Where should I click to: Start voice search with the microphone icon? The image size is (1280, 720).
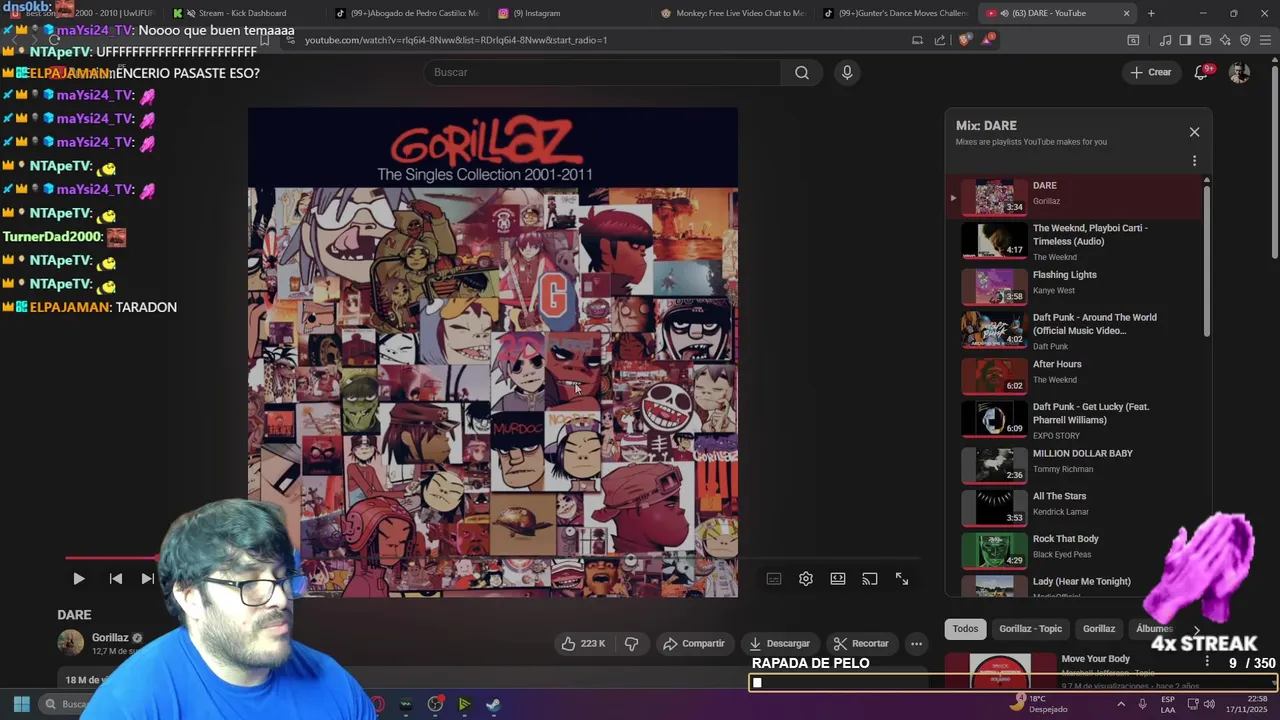(x=847, y=72)
